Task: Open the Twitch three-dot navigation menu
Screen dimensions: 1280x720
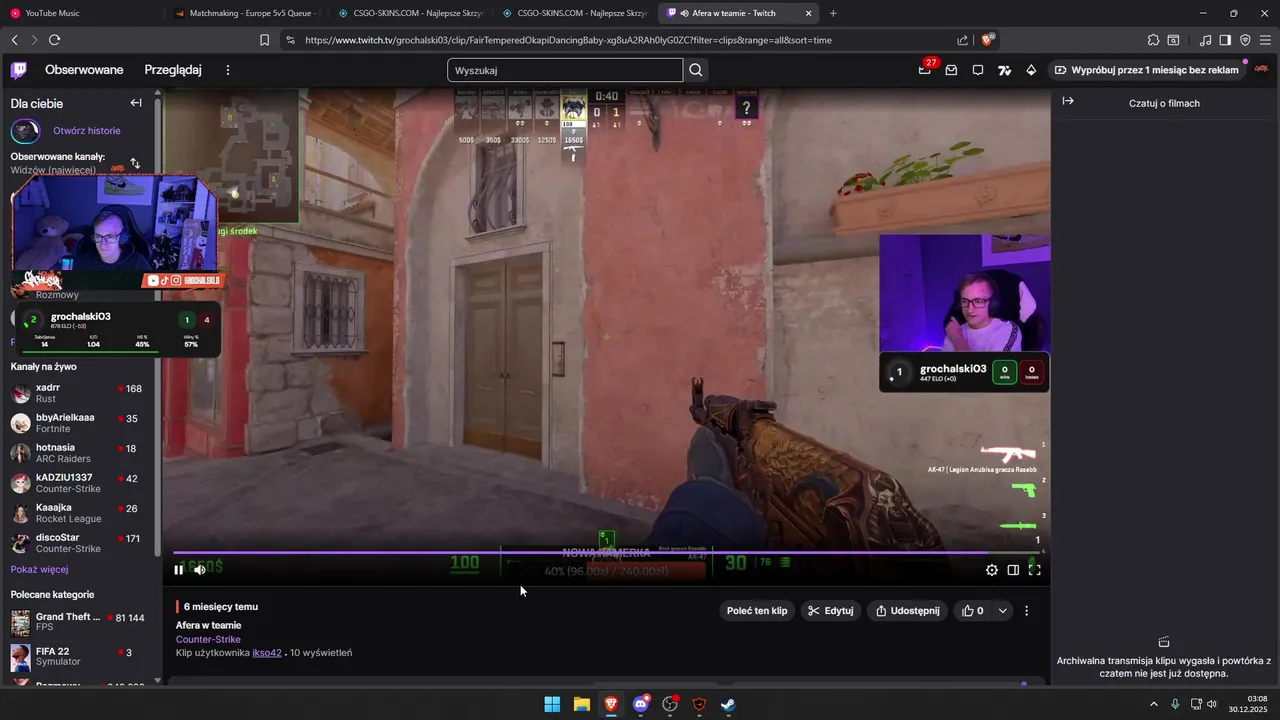Action: point(228,70)
